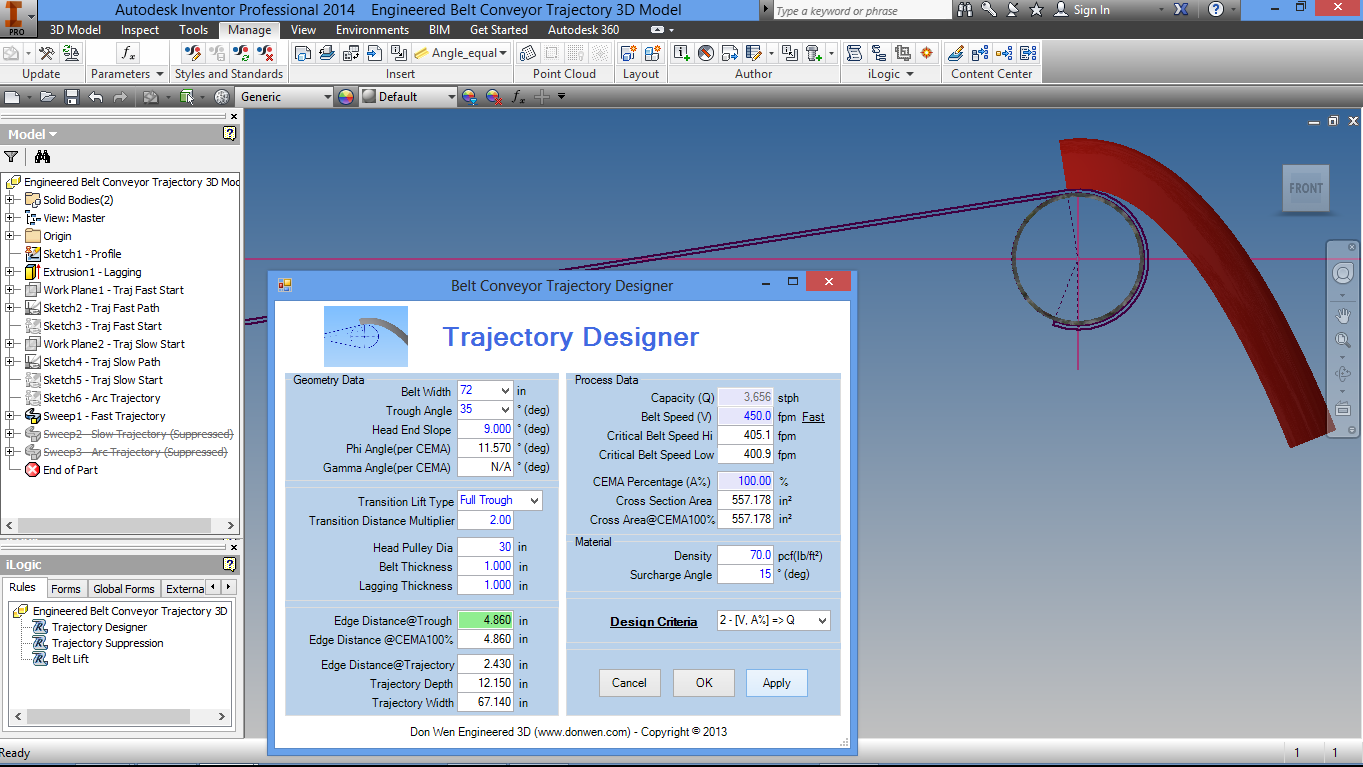This screenshot has height=767, width=1363.
Task: Click the Undo arrow
Action: pos(96,97)
